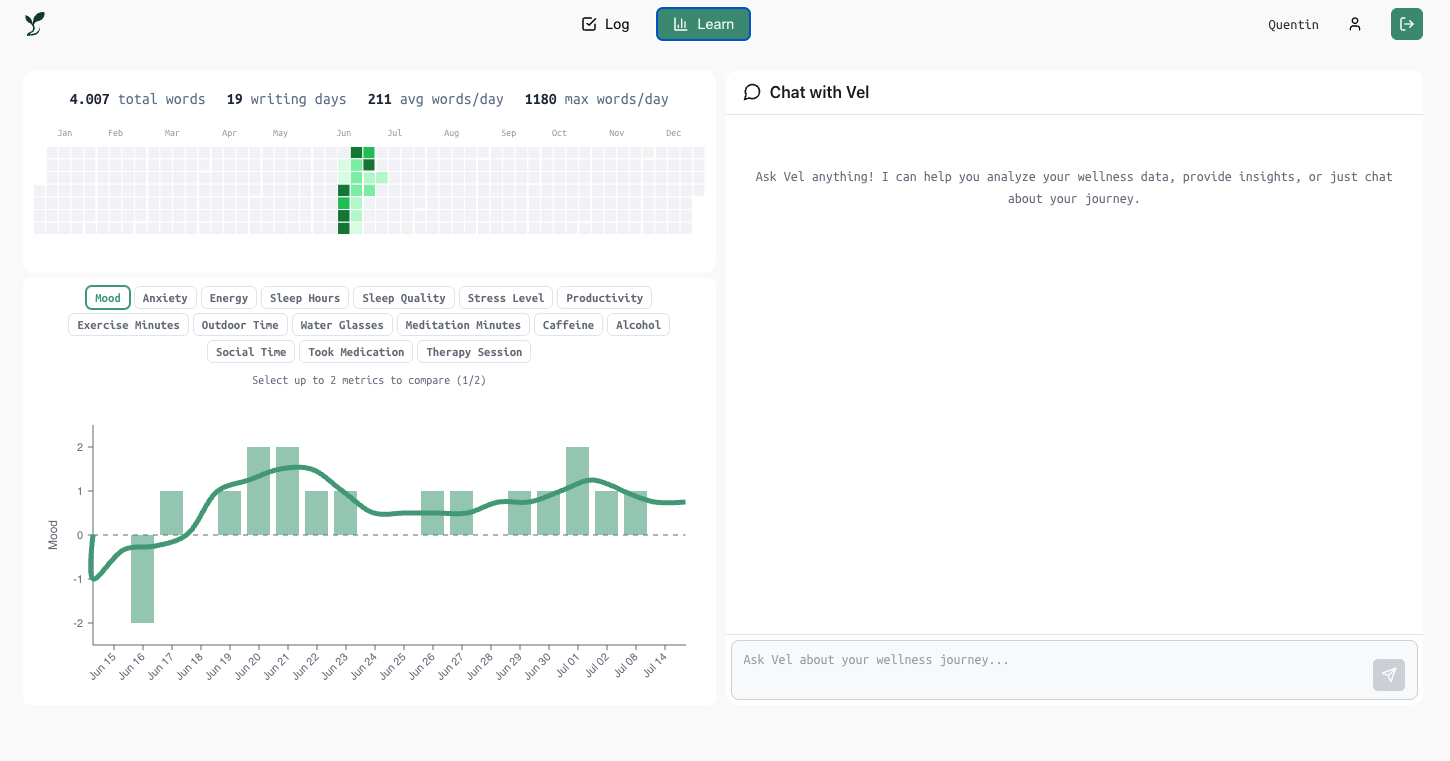
Task: Select the Caffeine metric
Action: tap(568, 325)
